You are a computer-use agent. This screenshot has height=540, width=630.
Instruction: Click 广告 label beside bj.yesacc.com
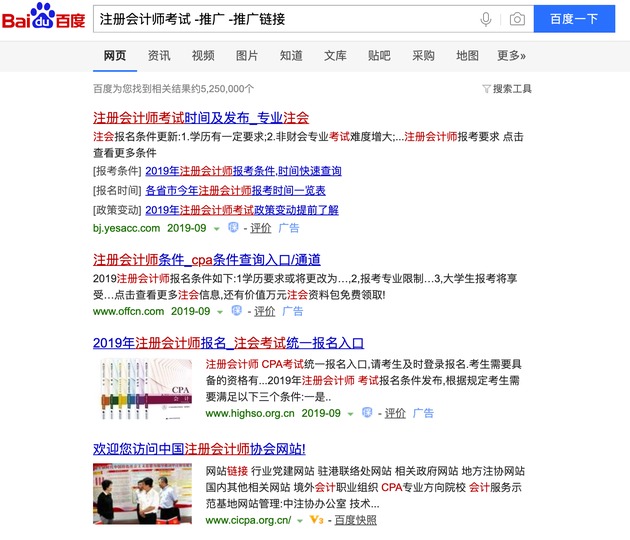[x=289, y=228]
